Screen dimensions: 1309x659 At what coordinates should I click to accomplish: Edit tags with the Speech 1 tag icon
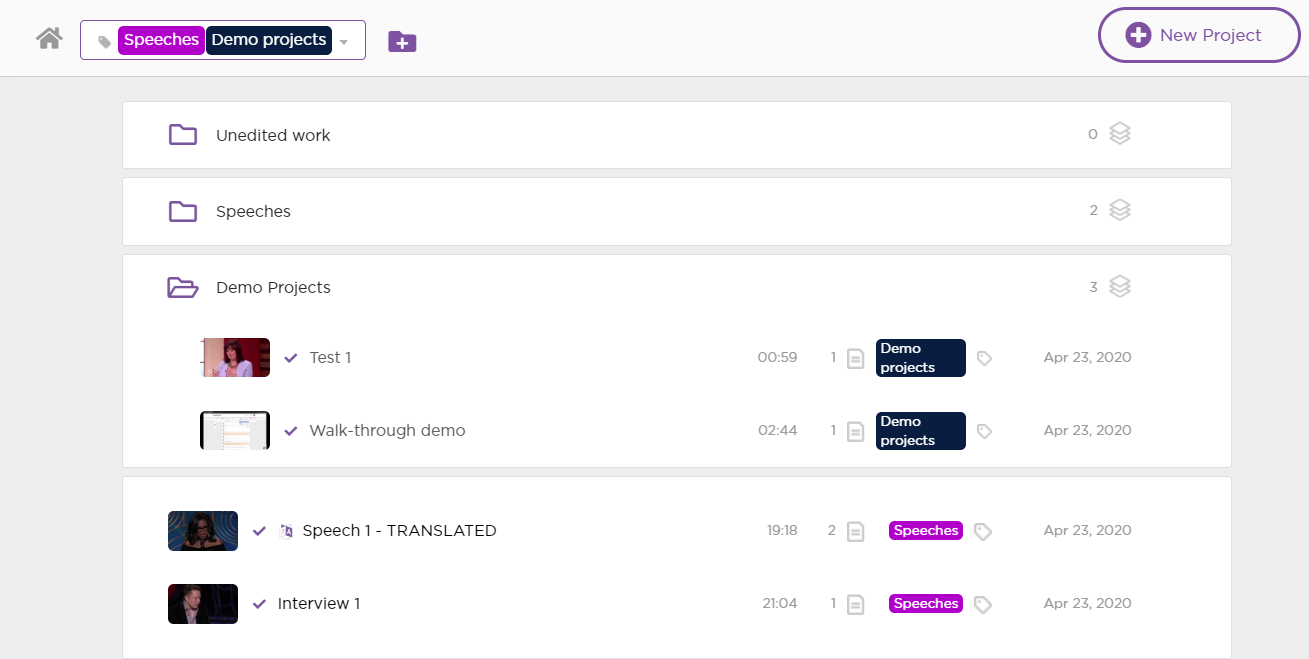click(983, 531)
